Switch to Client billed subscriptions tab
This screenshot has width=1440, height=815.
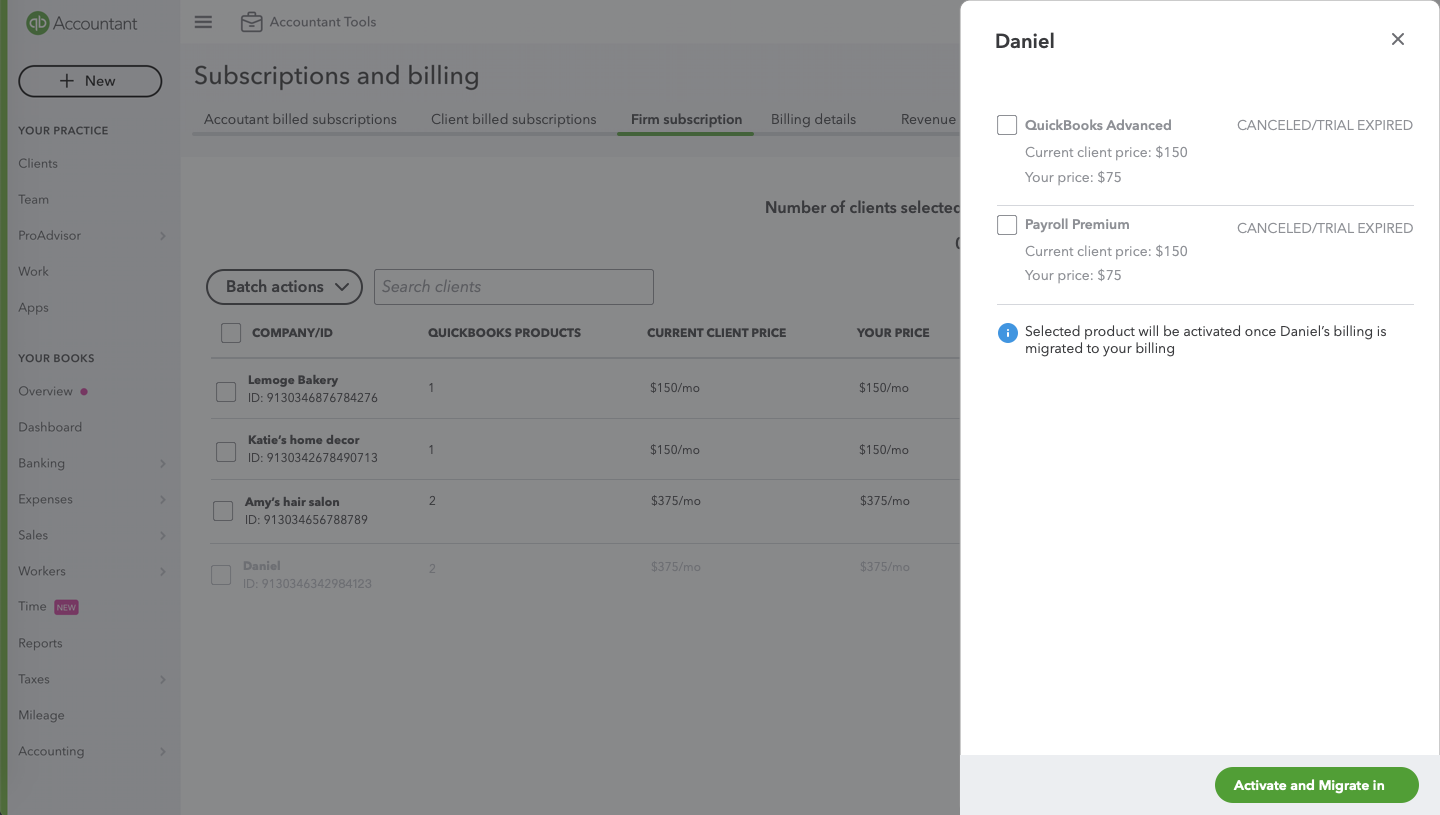click(x=514, y=119)
